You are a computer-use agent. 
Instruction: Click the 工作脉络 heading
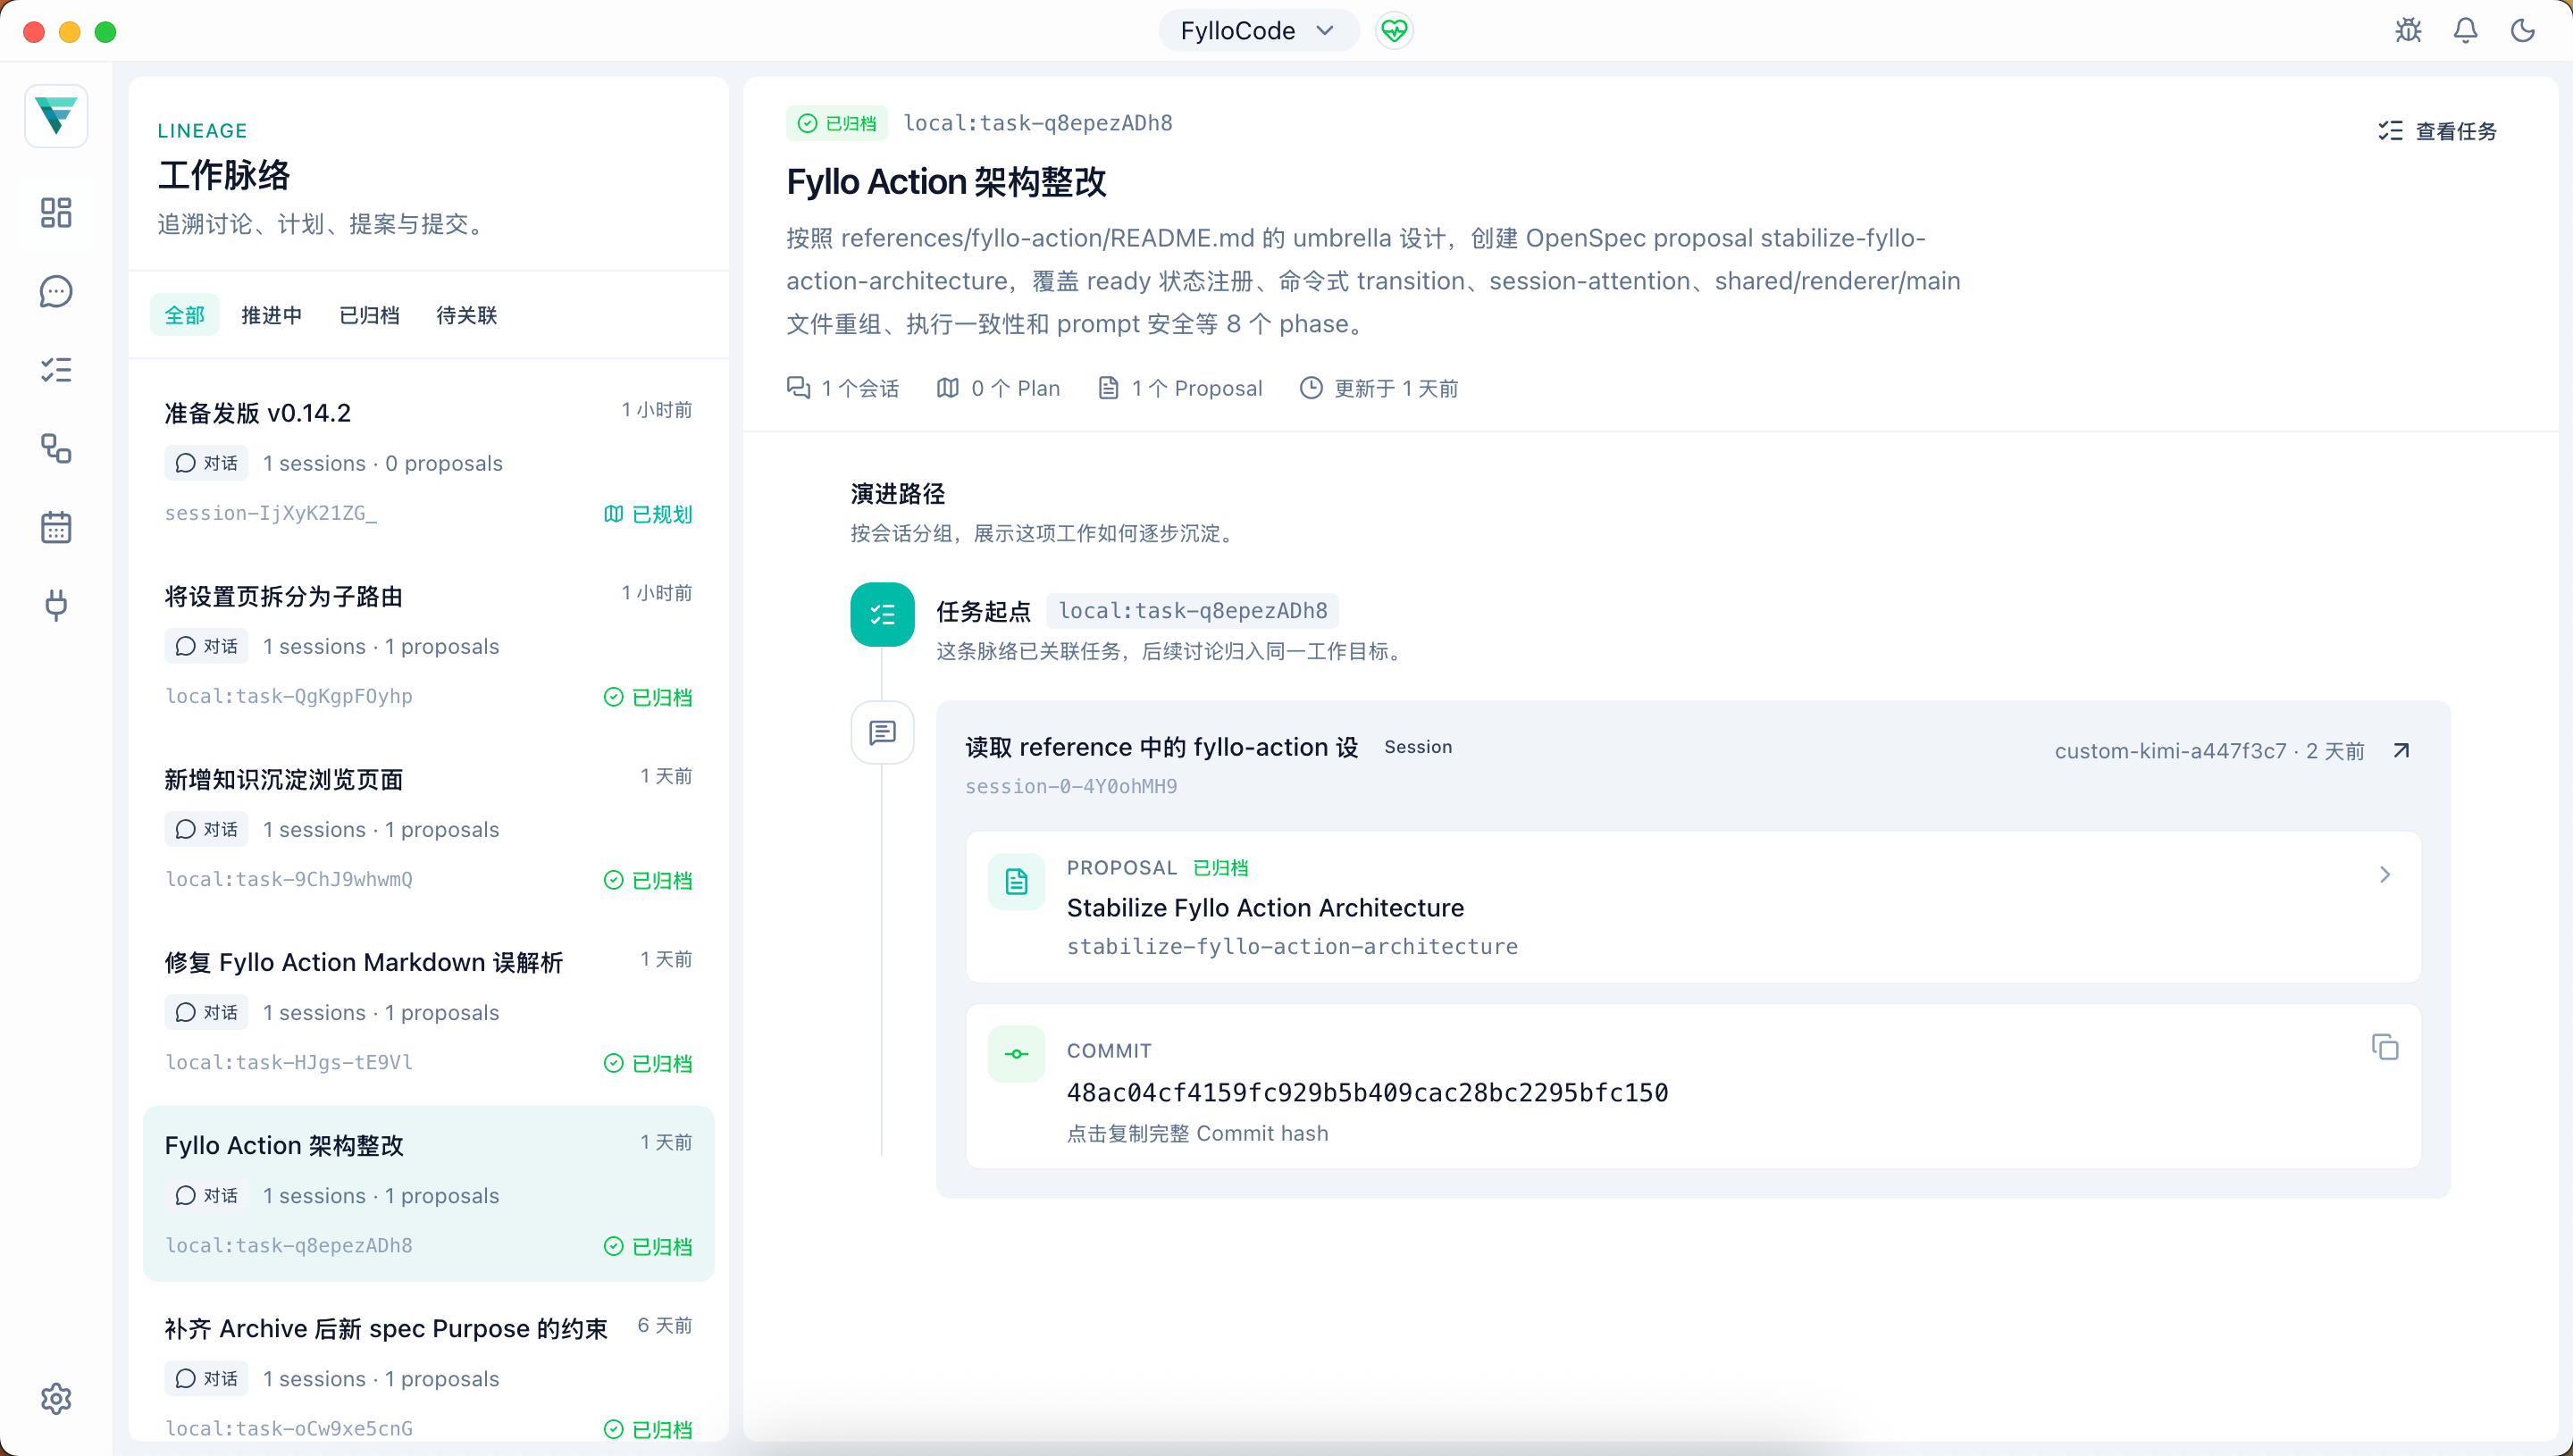(x=225, y=175)
